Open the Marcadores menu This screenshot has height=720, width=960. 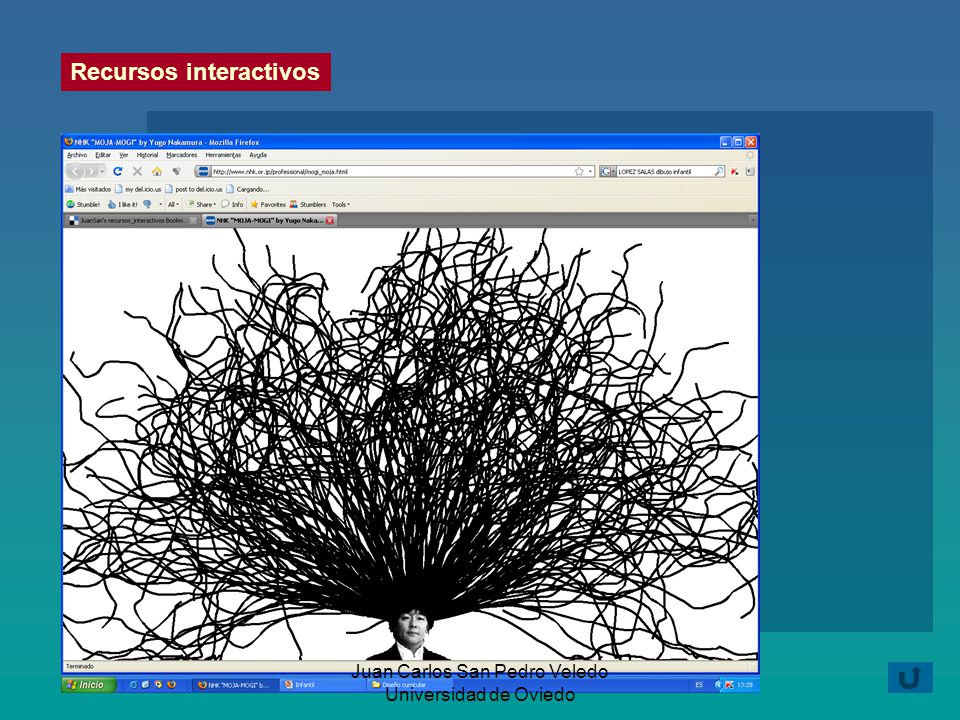tap(182, 155)
